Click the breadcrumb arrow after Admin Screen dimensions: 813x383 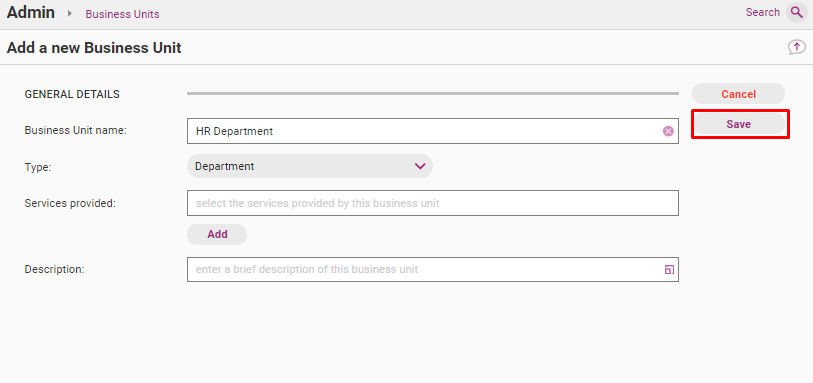pyautogui.click(x=69, y=13)
